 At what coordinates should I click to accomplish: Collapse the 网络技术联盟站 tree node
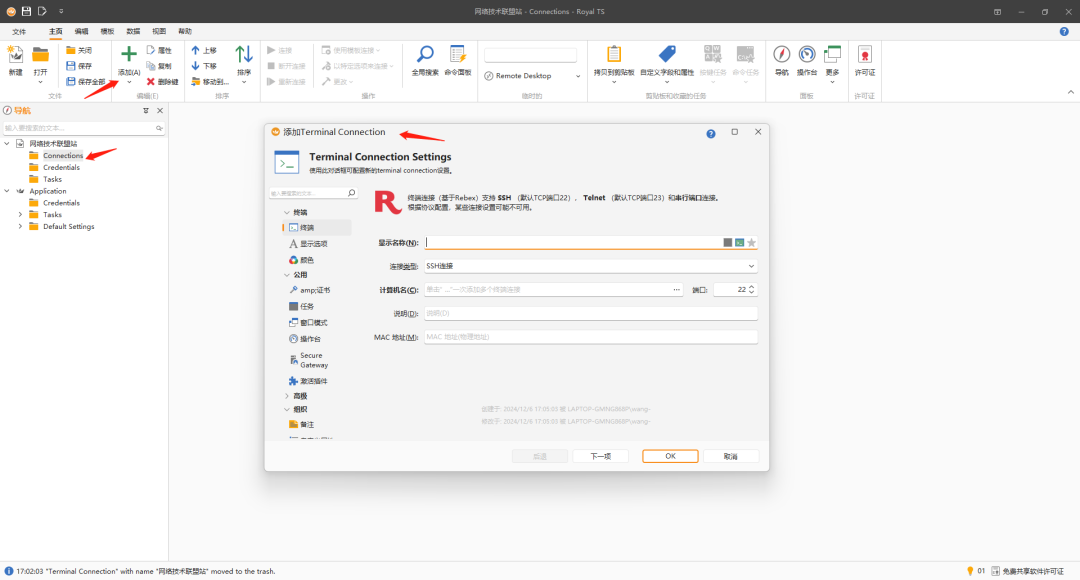[x=8, y=144]
